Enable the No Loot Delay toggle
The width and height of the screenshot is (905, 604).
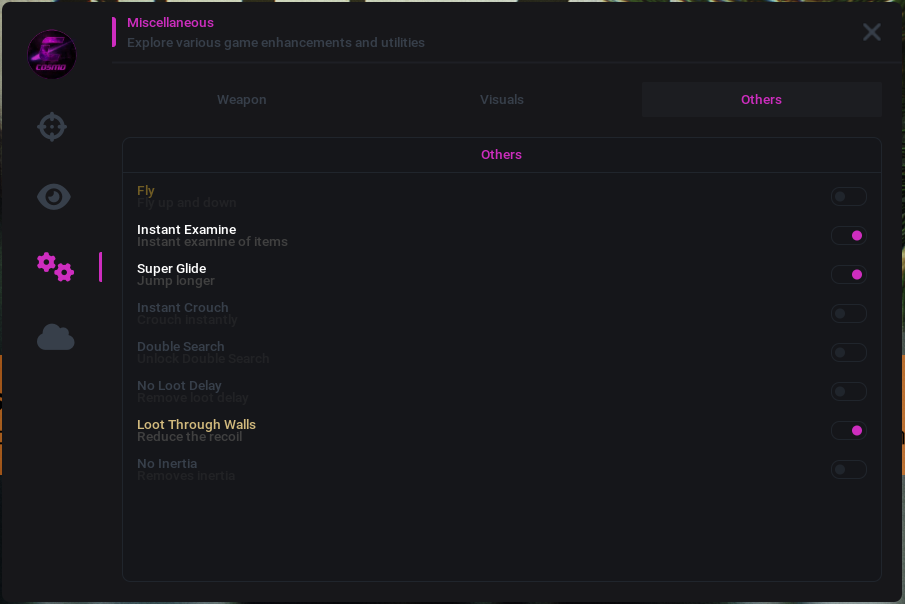[848, 392]
